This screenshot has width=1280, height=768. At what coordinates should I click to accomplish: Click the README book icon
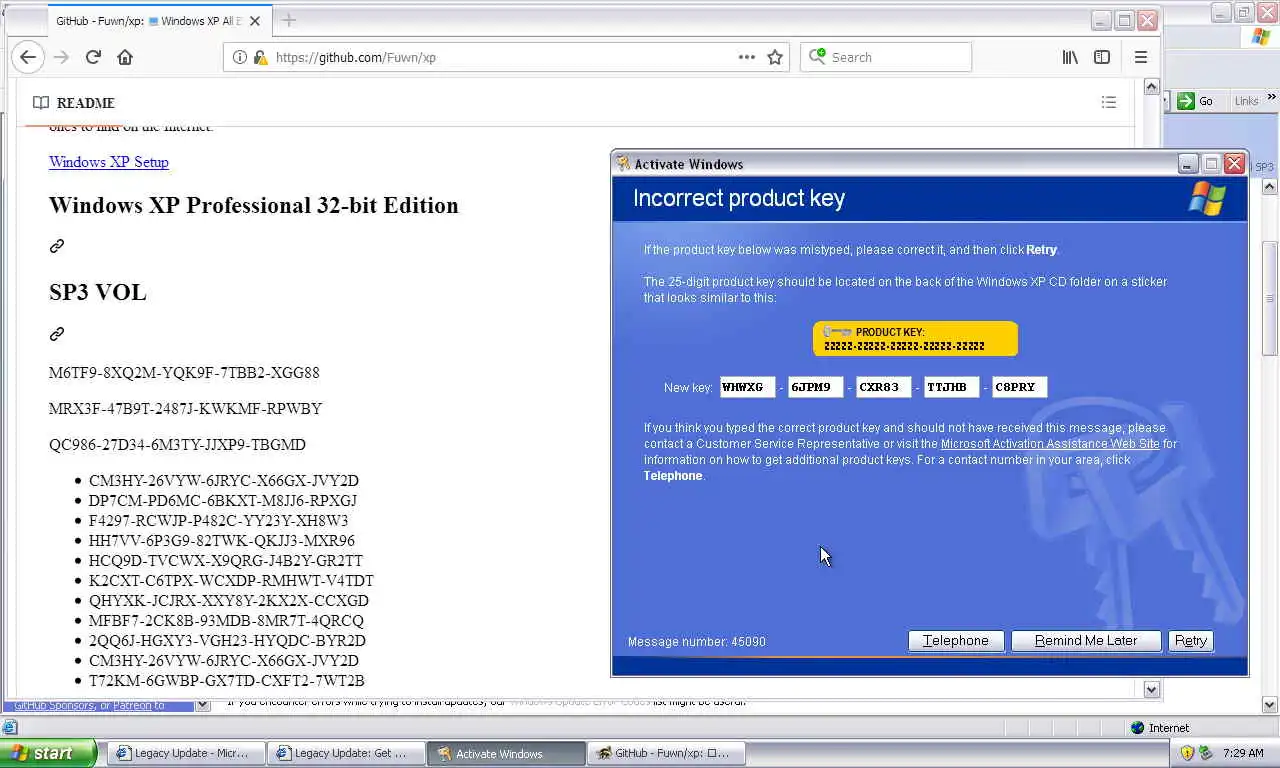pos(40,102)
